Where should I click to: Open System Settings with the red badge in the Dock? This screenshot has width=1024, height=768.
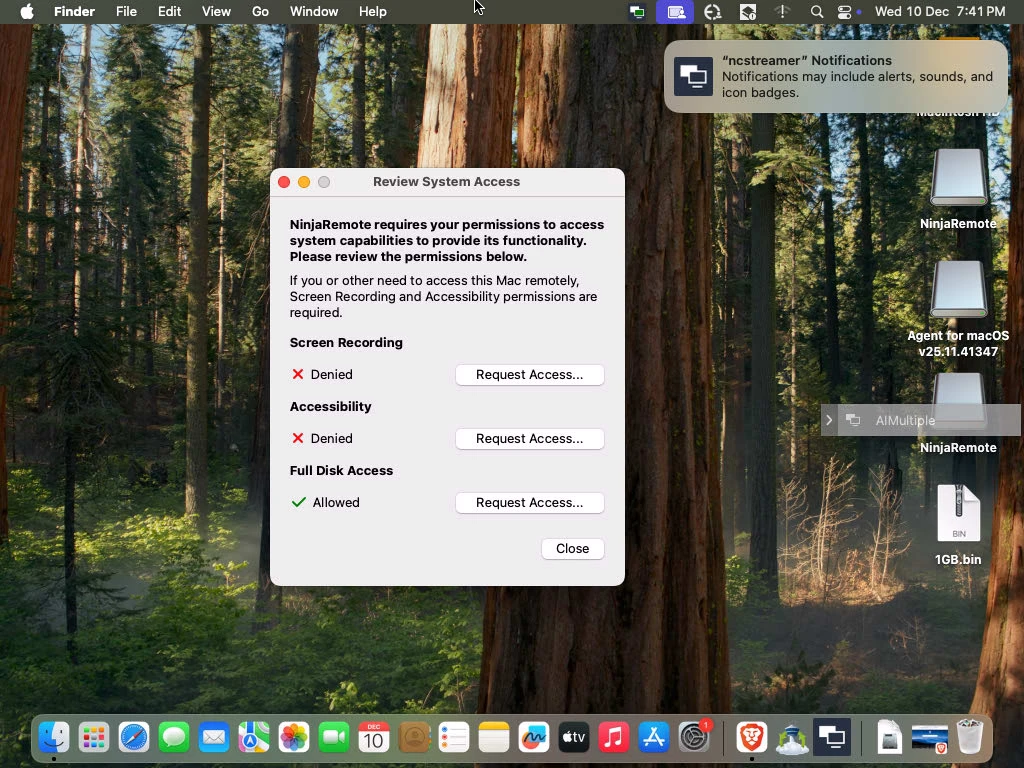tap(694, 737)
